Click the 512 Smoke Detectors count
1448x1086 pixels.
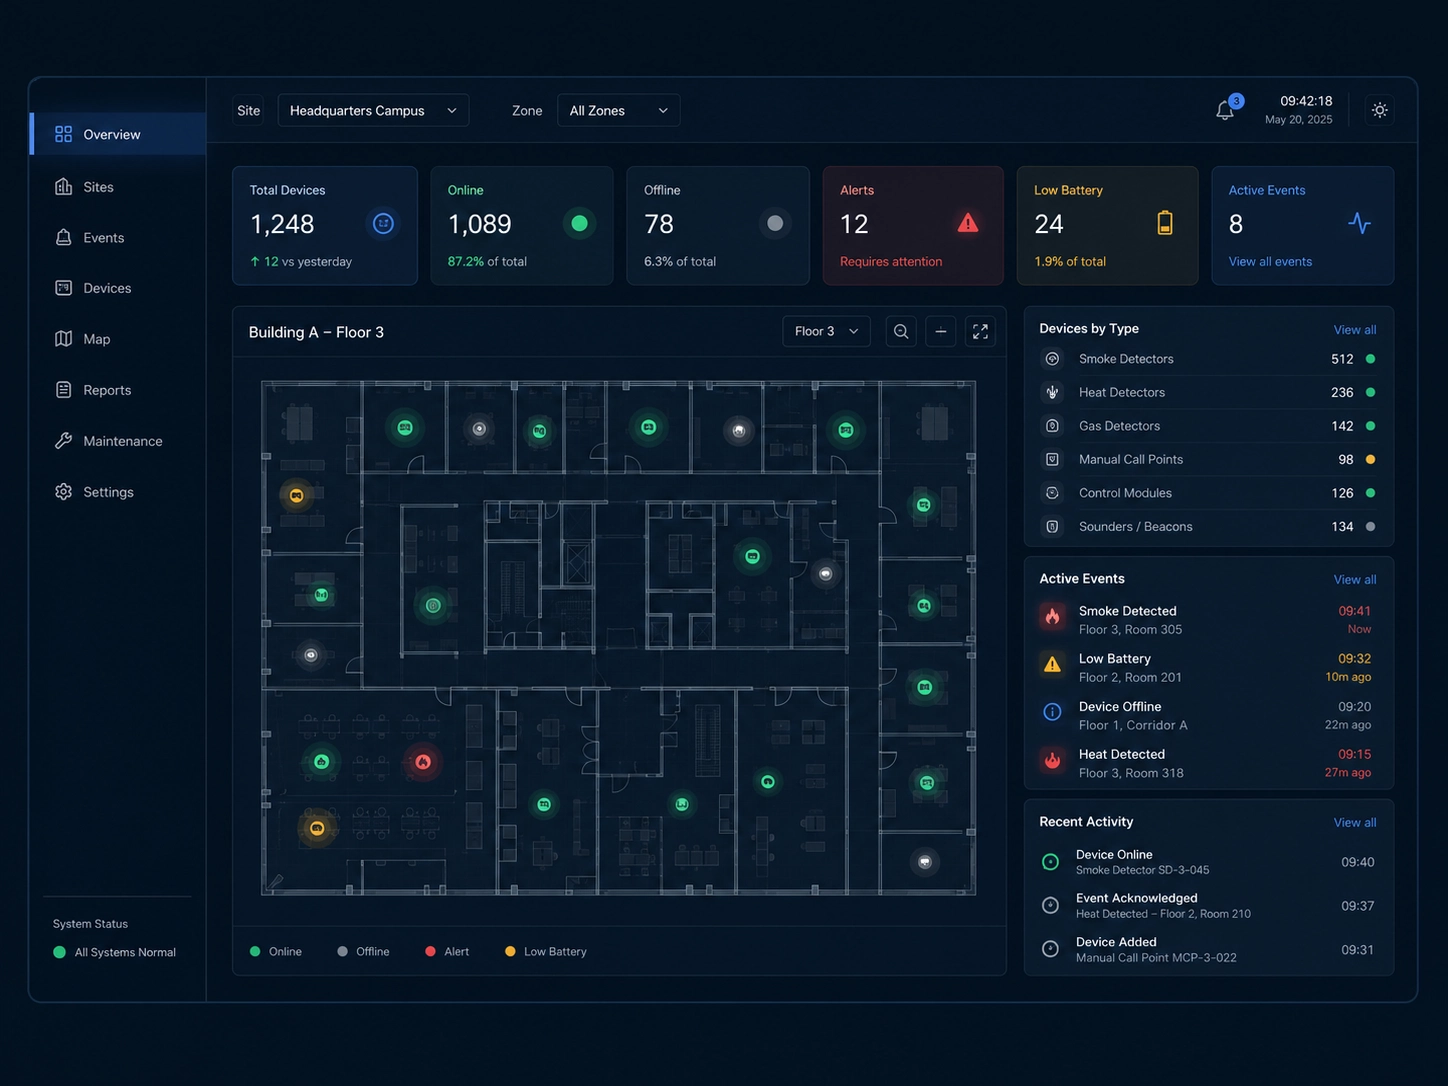click(1342, 359)
